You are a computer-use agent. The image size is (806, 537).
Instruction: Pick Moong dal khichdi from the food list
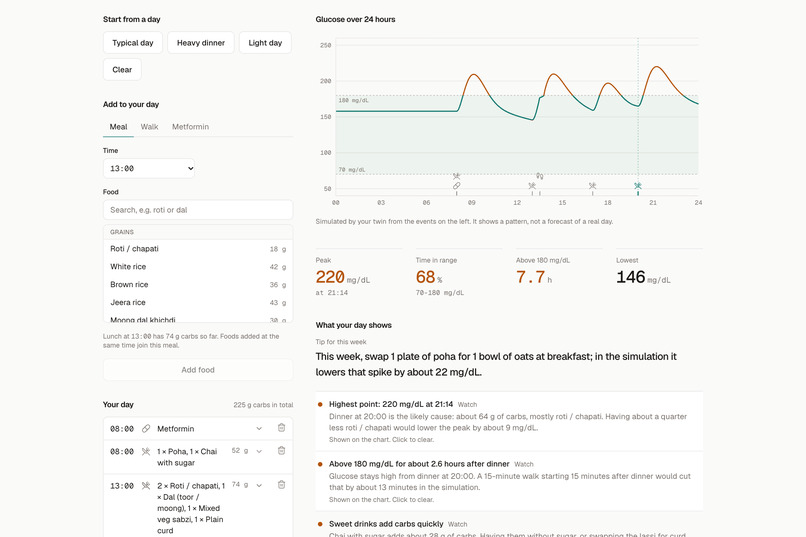point(198,319)
